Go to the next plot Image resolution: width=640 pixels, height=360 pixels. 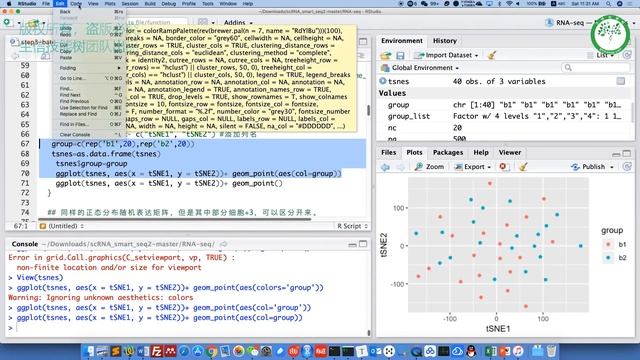coord(400,167)
